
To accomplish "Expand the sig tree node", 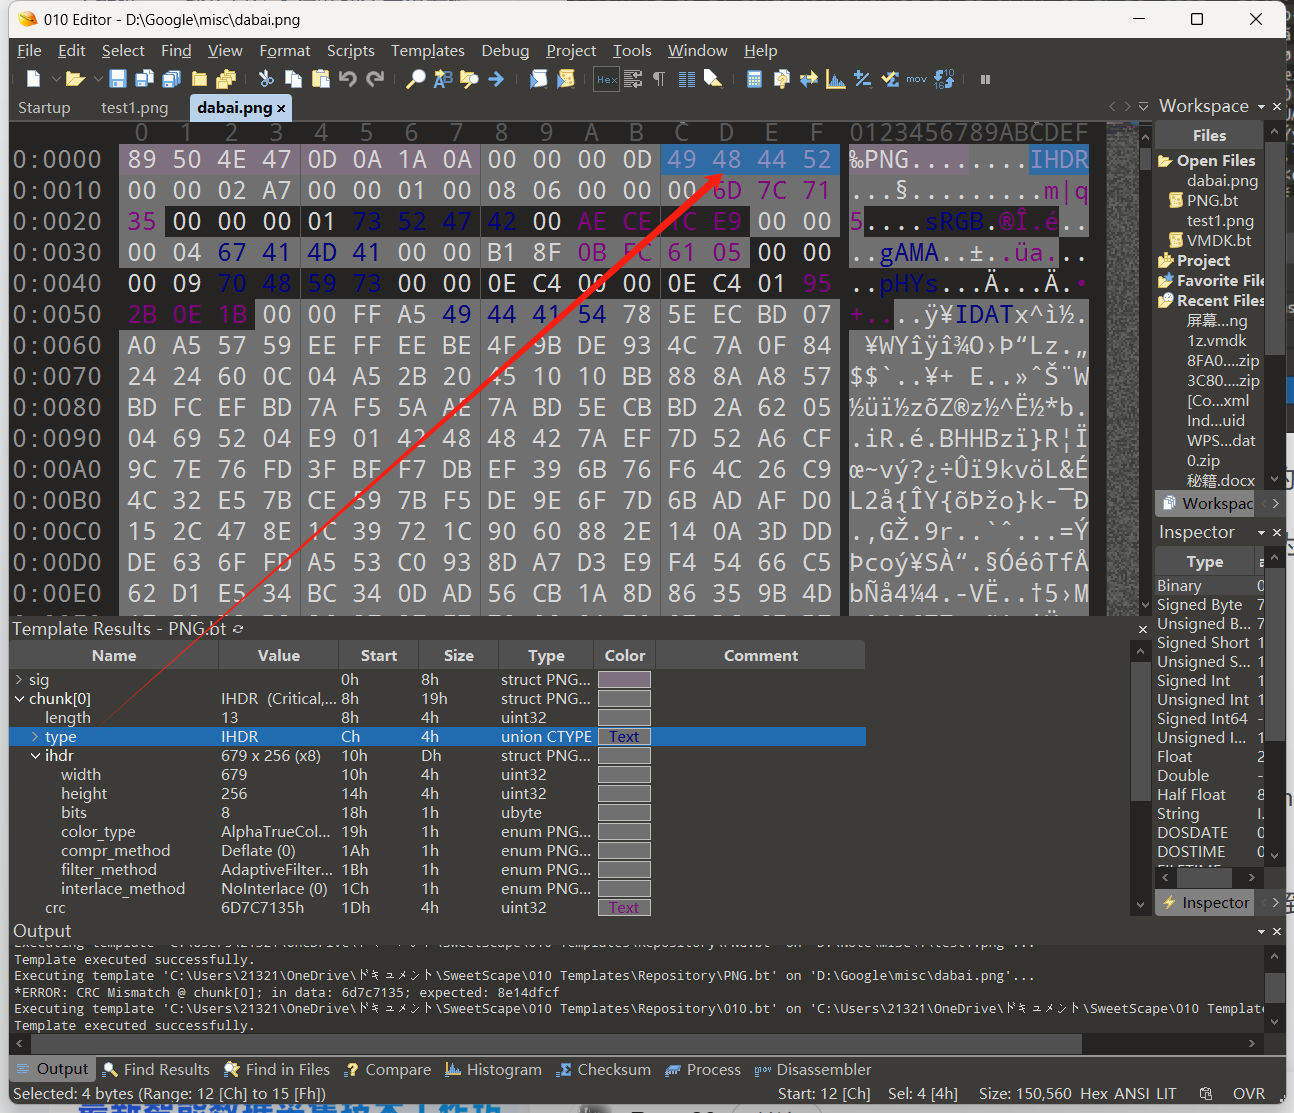I will pyautogui.click(x=19, y=680).
